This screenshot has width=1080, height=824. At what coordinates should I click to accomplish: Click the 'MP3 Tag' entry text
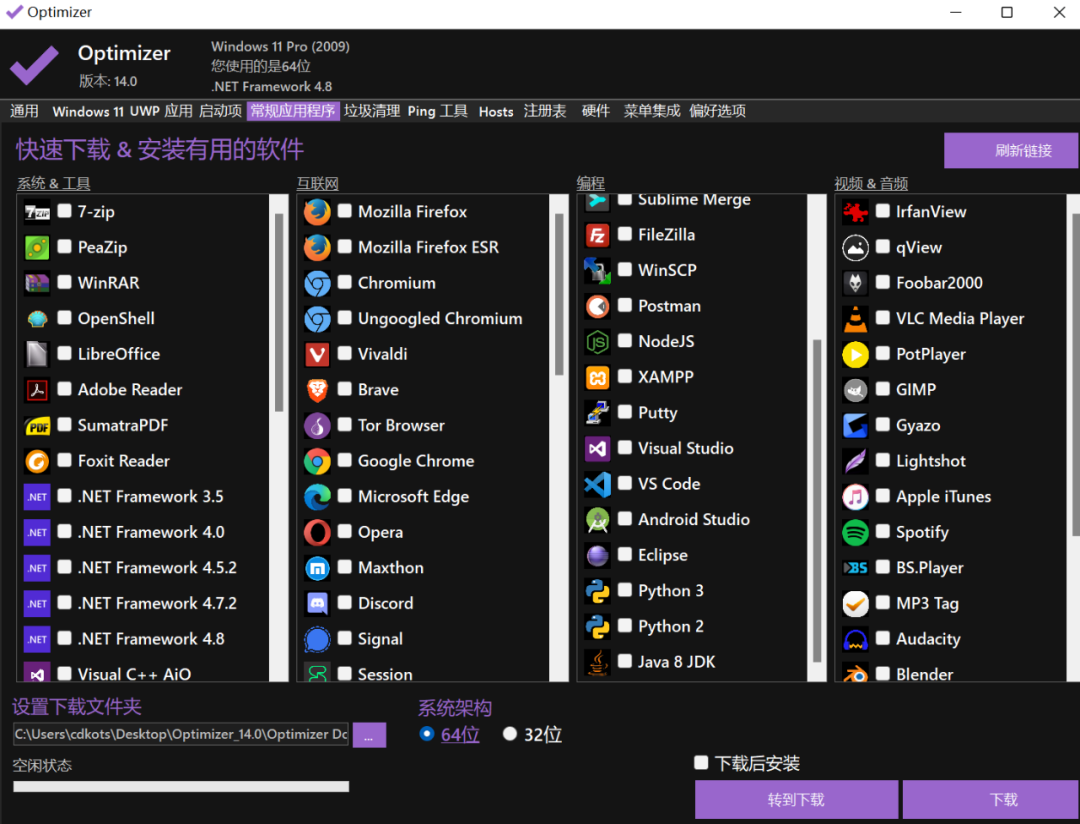tap(927, 604)
